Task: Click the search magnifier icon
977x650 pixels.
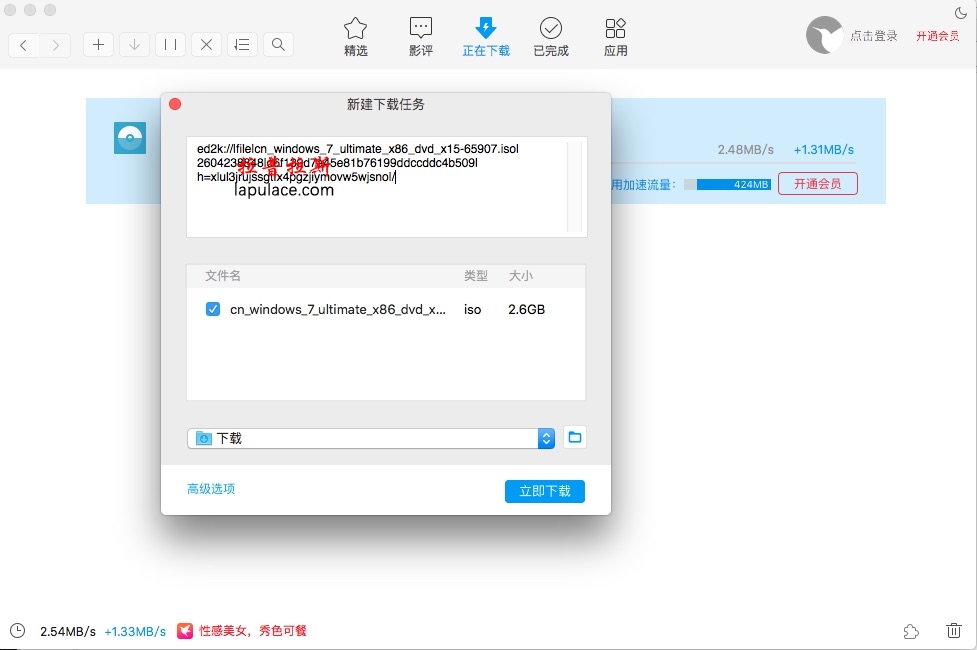Action: (x=278, y=45)
